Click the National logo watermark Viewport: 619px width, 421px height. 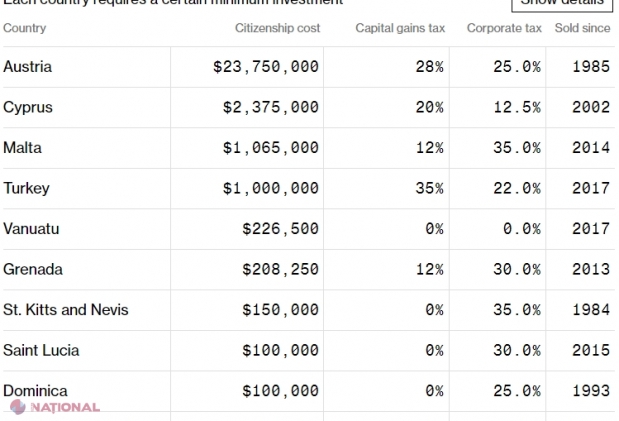click(55, 408)
